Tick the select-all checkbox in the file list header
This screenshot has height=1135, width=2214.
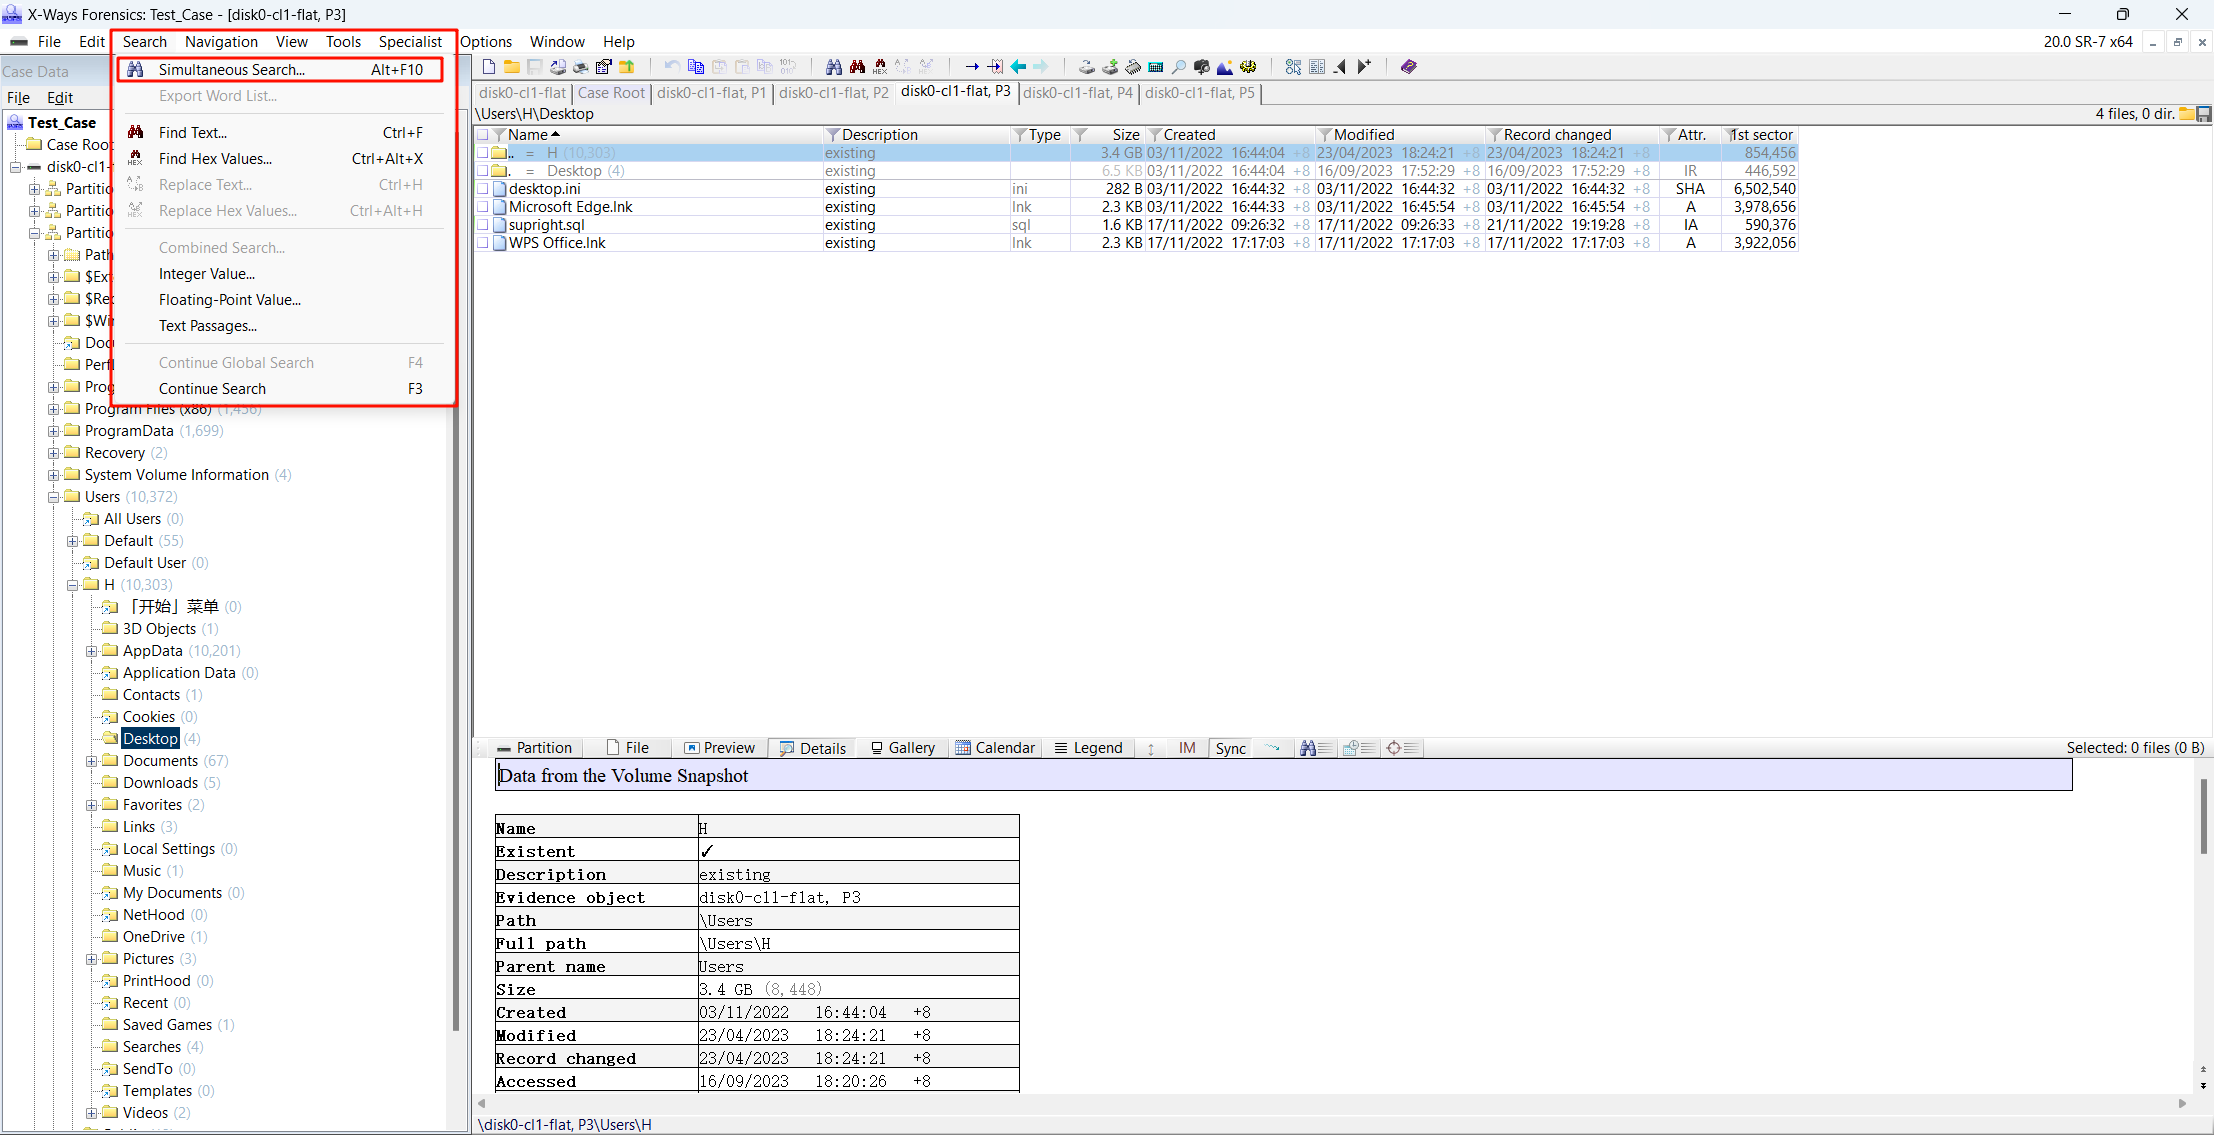(483, 135)
